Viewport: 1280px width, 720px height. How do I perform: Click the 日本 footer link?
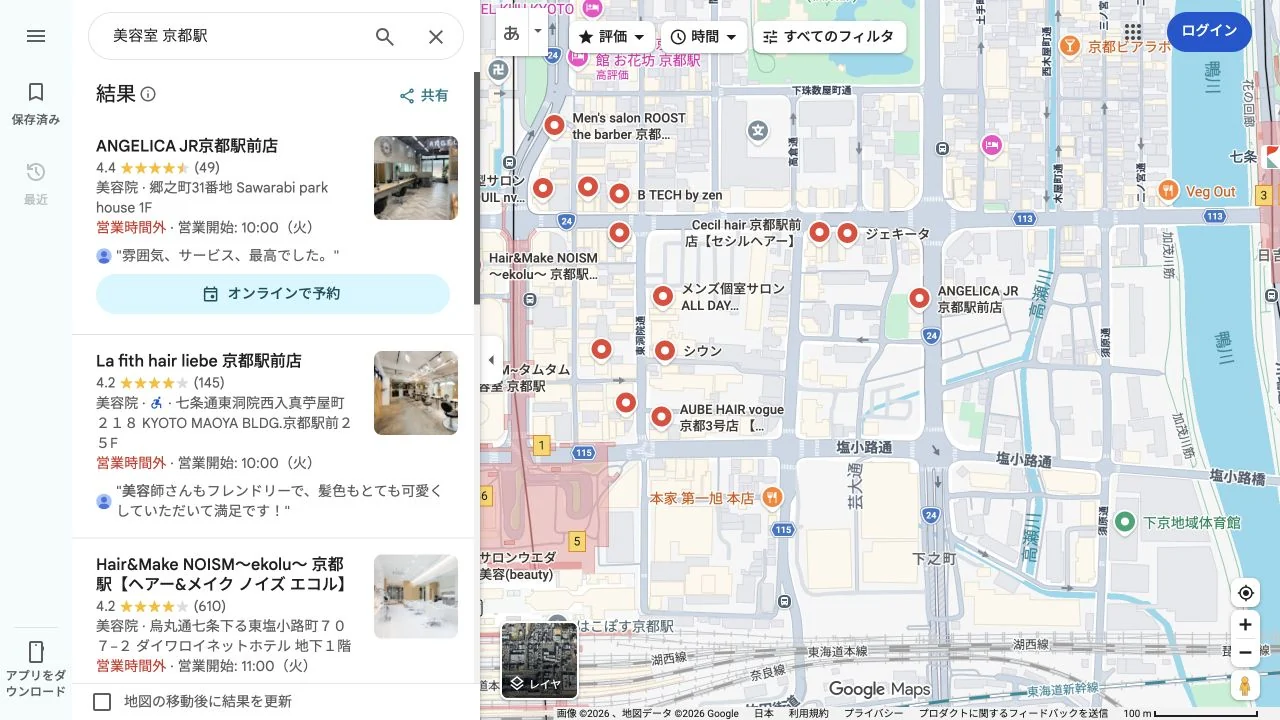(x=764, y=713)
